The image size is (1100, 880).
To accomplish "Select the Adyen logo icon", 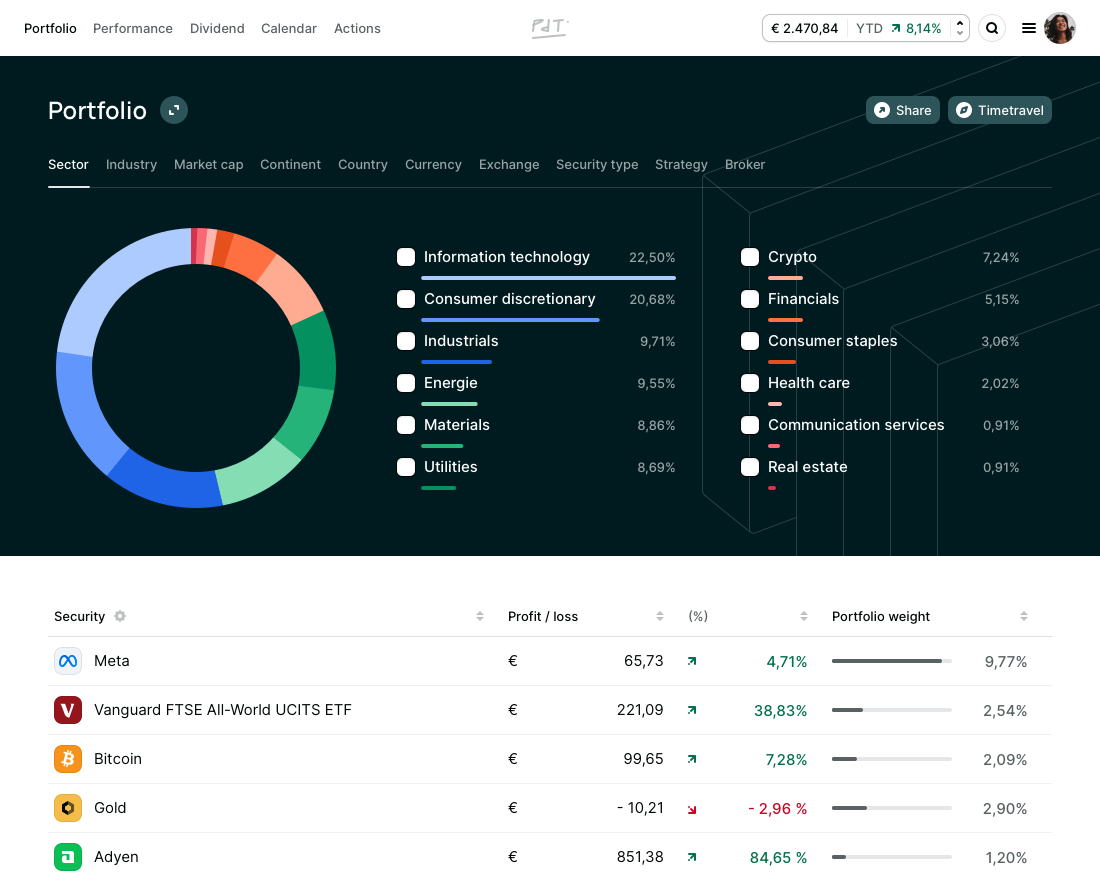I will pos(67,857).
